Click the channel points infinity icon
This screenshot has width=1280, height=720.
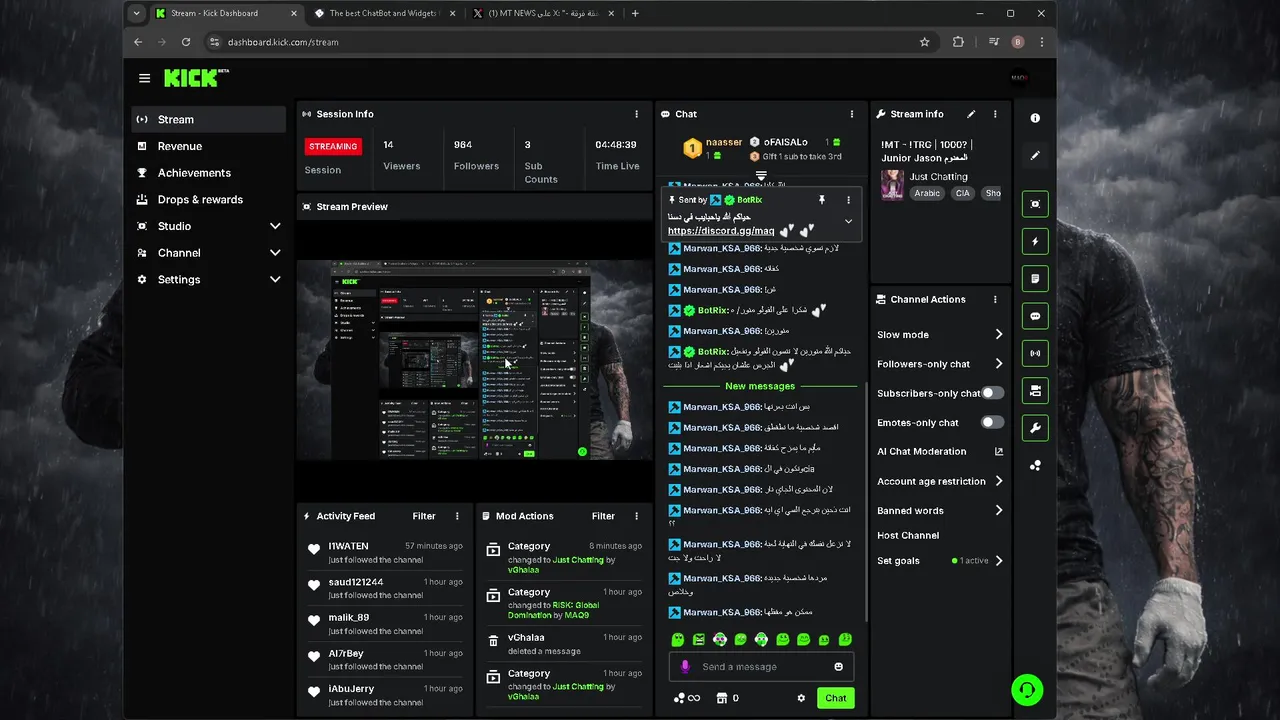coord(687,698)
